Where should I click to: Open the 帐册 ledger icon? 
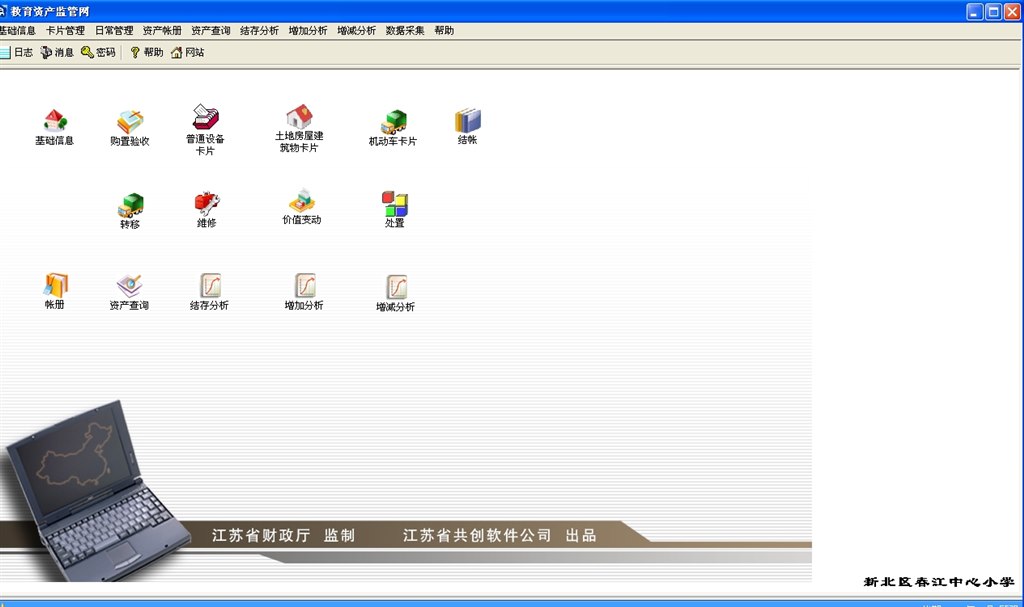point(55,286)
